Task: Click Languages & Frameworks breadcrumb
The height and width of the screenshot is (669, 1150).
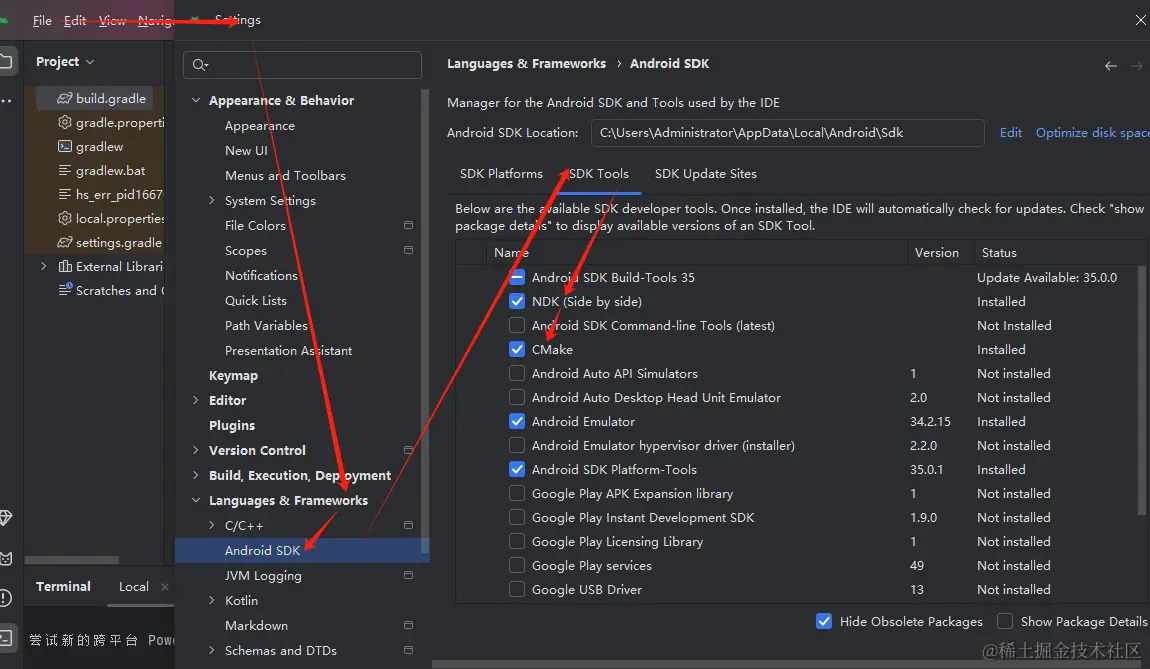Action: 527,64
